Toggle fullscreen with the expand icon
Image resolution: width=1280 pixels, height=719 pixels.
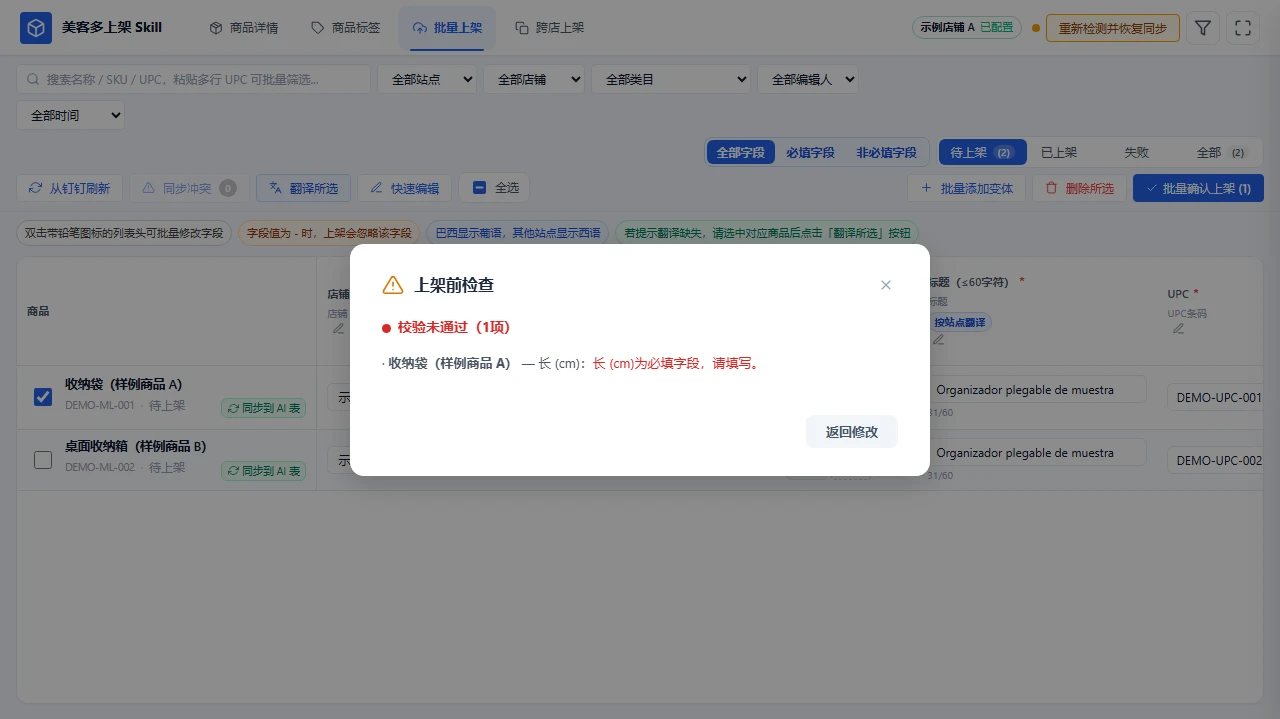1243,28
